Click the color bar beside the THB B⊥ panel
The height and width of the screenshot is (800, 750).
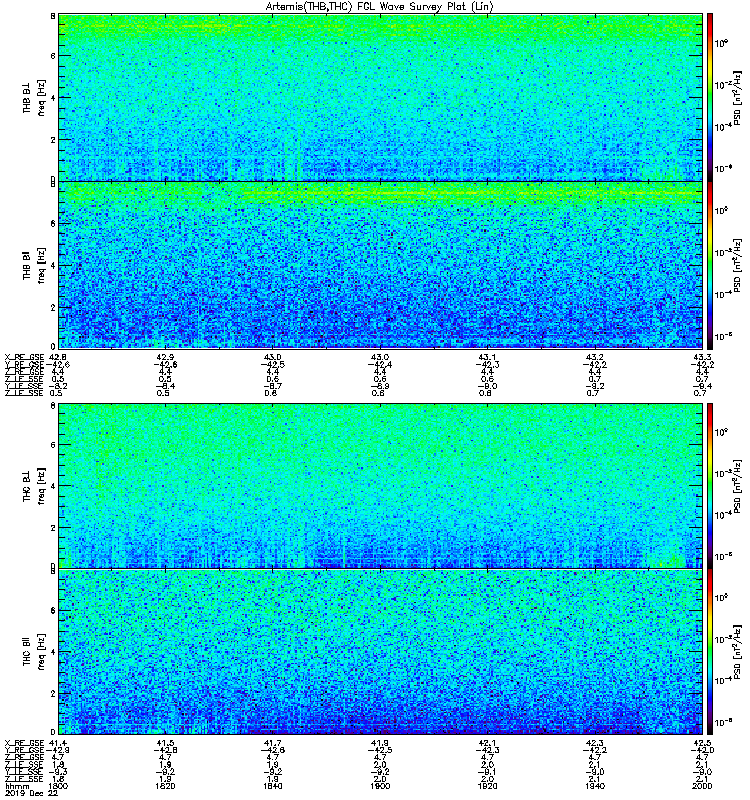point(709,97)
